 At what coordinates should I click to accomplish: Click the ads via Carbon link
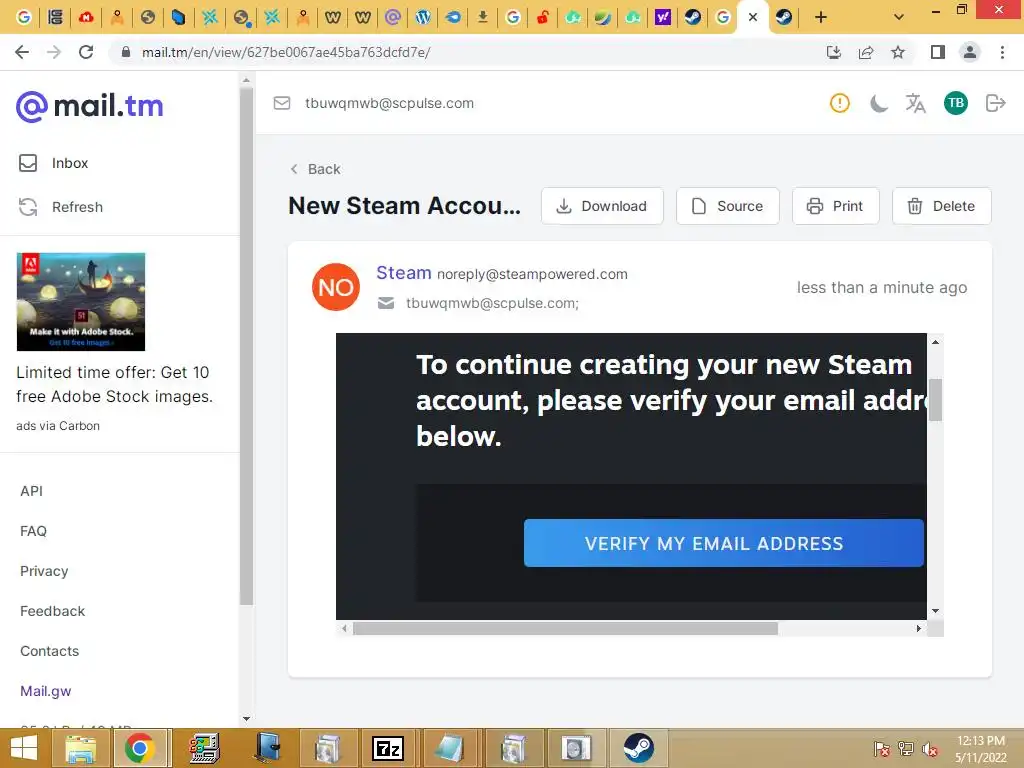(58, 426)
